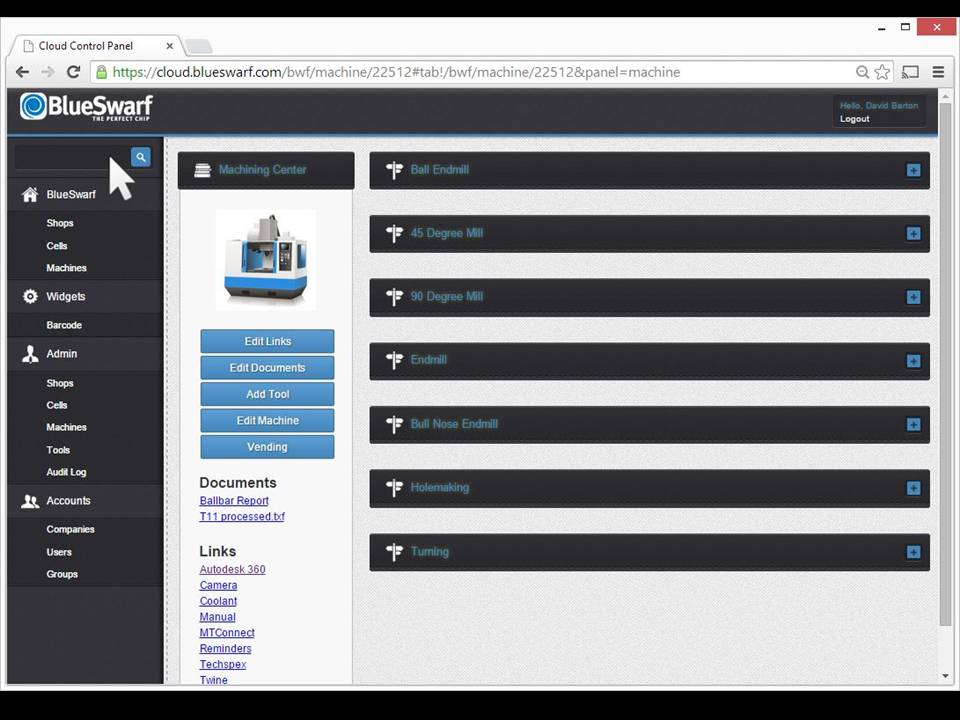Click the Edit Machine button
Image resolution: width=960 pixels, height=720 pixels.
268,421
